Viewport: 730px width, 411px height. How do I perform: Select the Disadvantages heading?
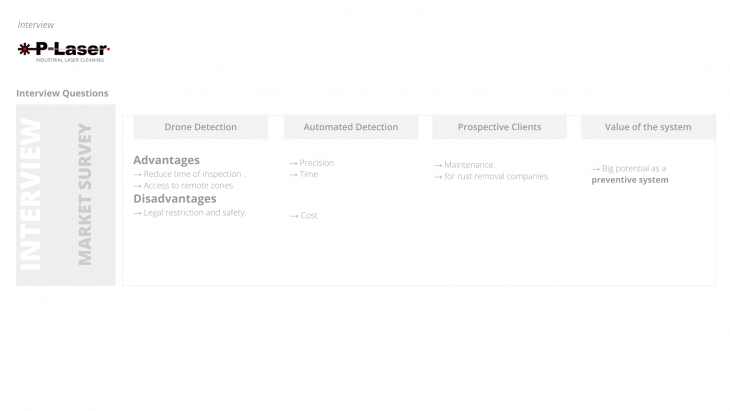tap(174, 198)
